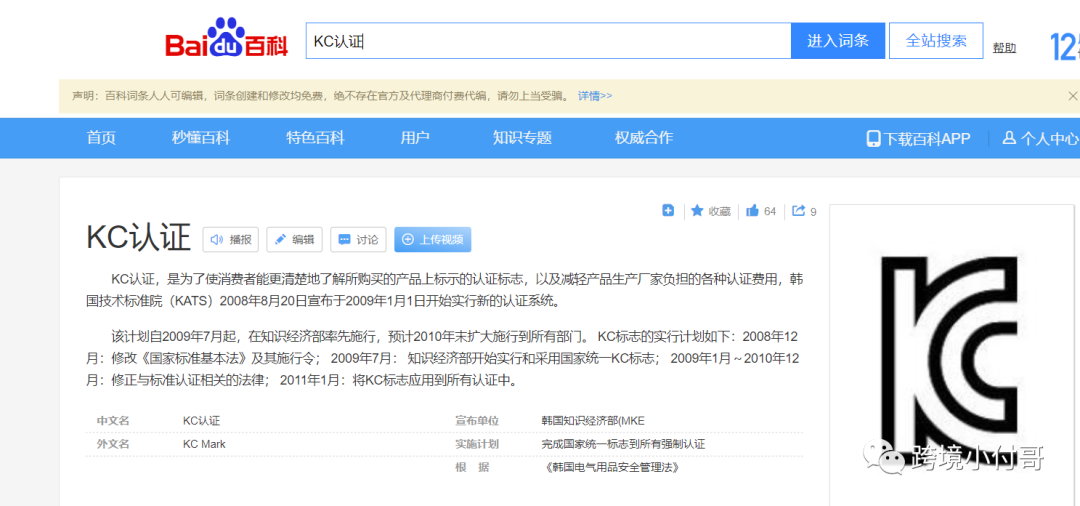Image resolution: width=1080 pixels, height=506 pixels.
Task: Click the 外文名 label
Action: coord(113,444)
